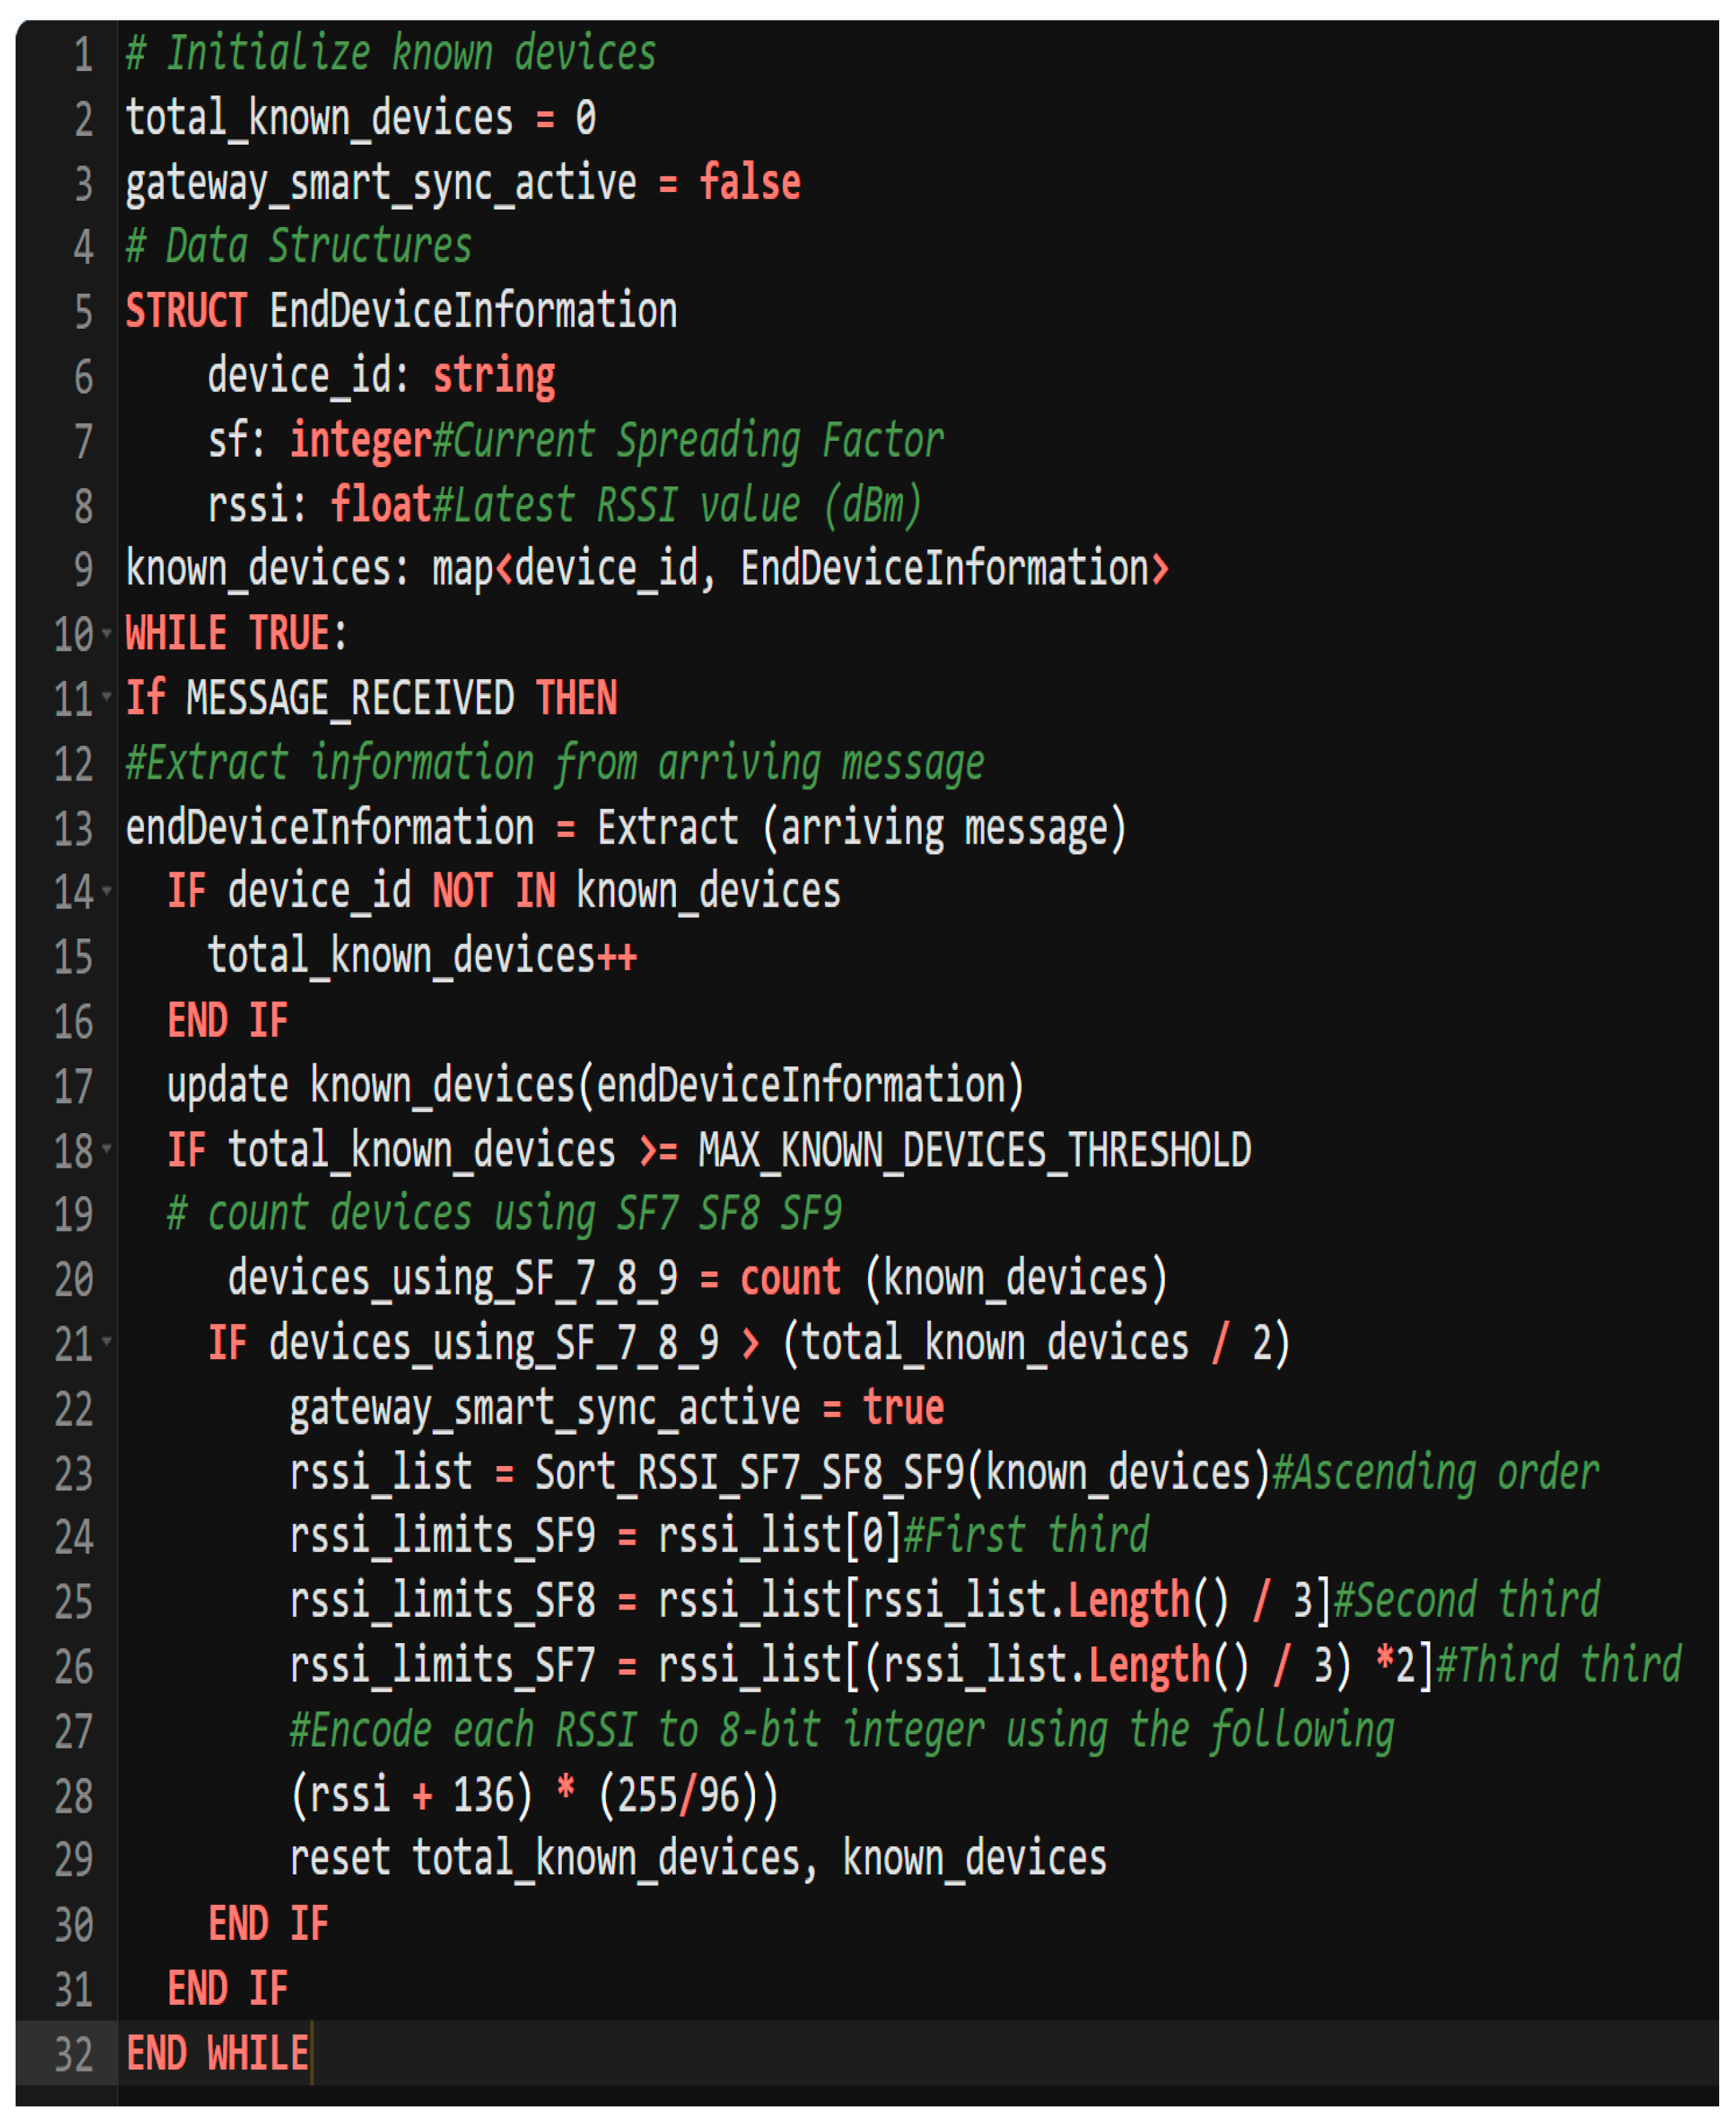The image size is (1736, 2117).
Task: Click the STRUCT keyword
Action: [x=186, y=311]
